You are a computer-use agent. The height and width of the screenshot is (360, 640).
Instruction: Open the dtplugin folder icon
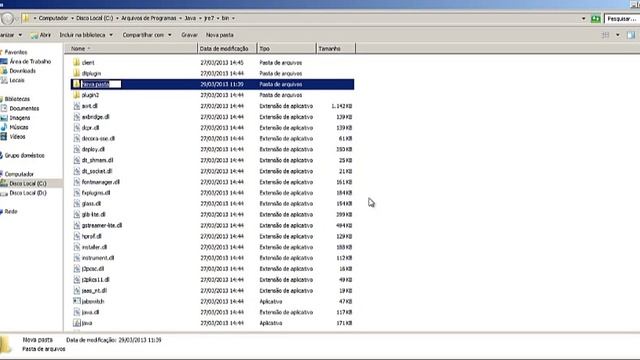[x=76, y=73]
